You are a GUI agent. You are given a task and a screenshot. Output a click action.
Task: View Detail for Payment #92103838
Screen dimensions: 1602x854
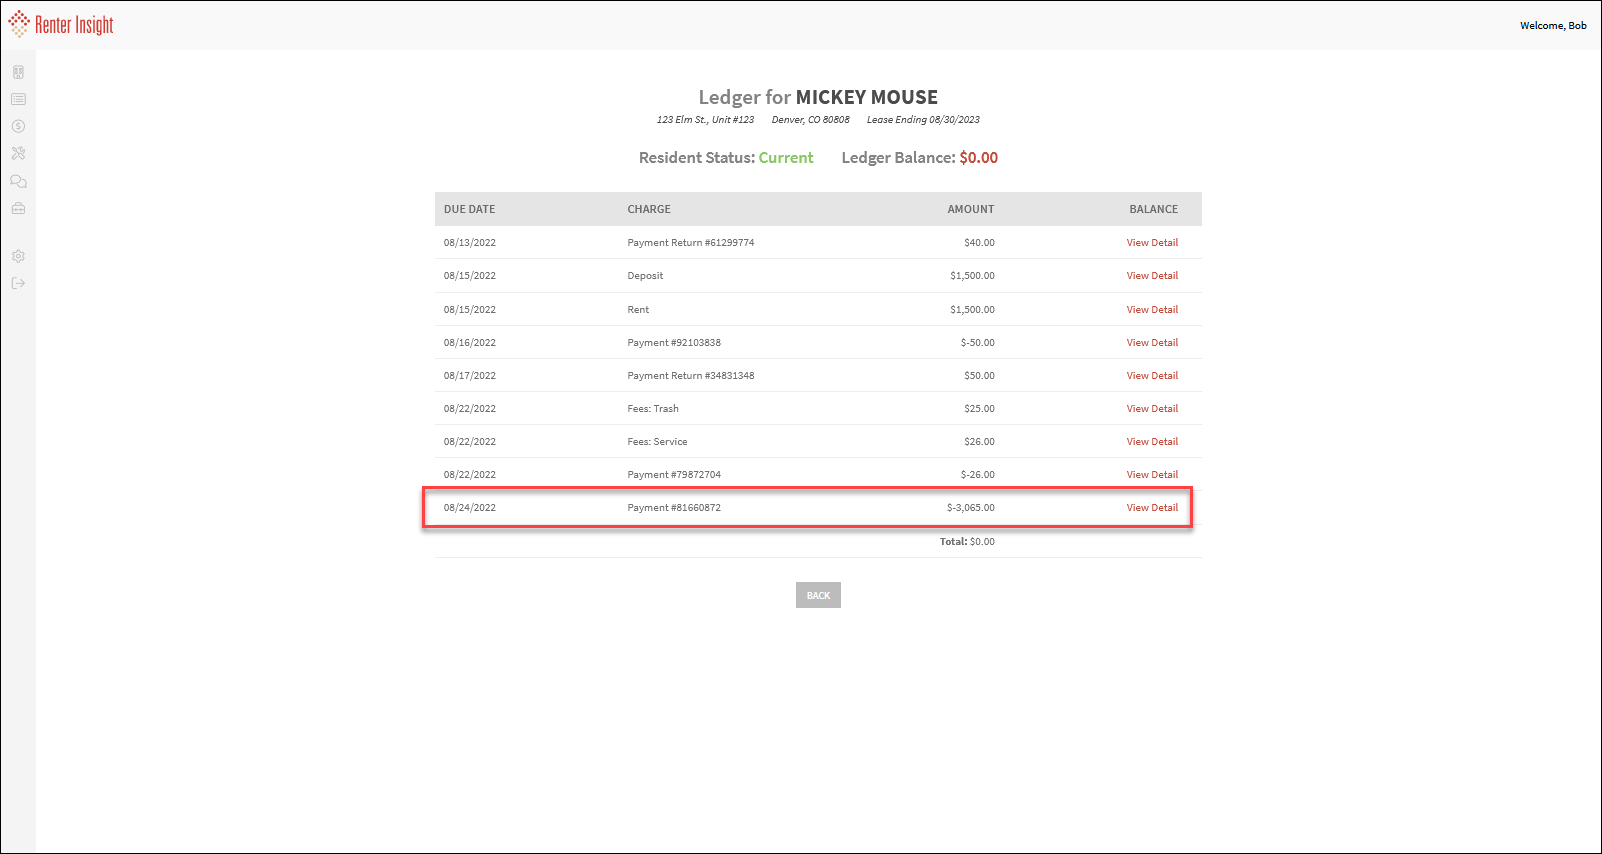click(1152, 343)
